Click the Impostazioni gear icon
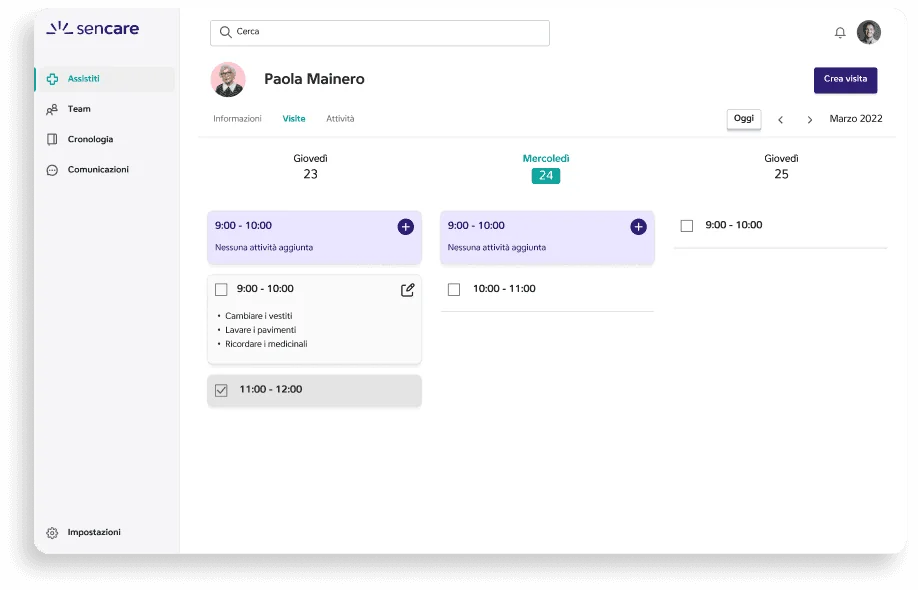The height and width of the screenshot is (590, 918). click(x=52, y=533)
